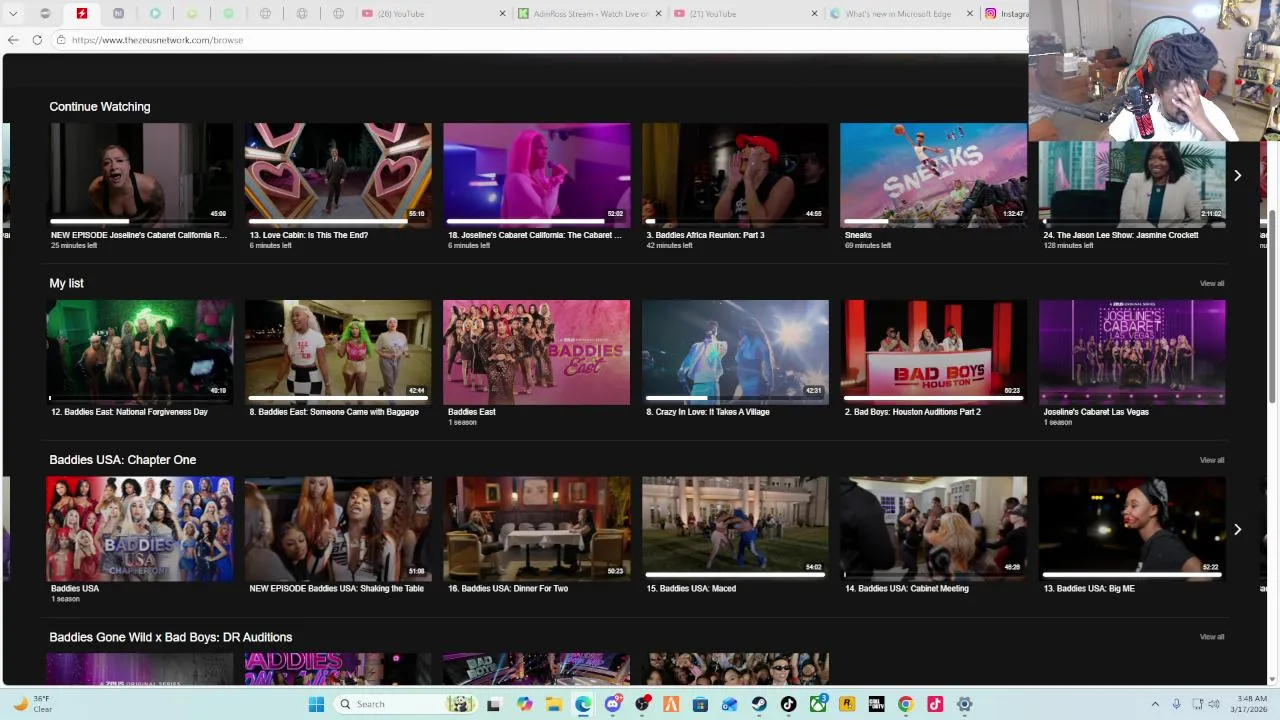Open Microsoft Store from the taskbar
This screenshot has height=720, width=1280.
click(700, 704)
